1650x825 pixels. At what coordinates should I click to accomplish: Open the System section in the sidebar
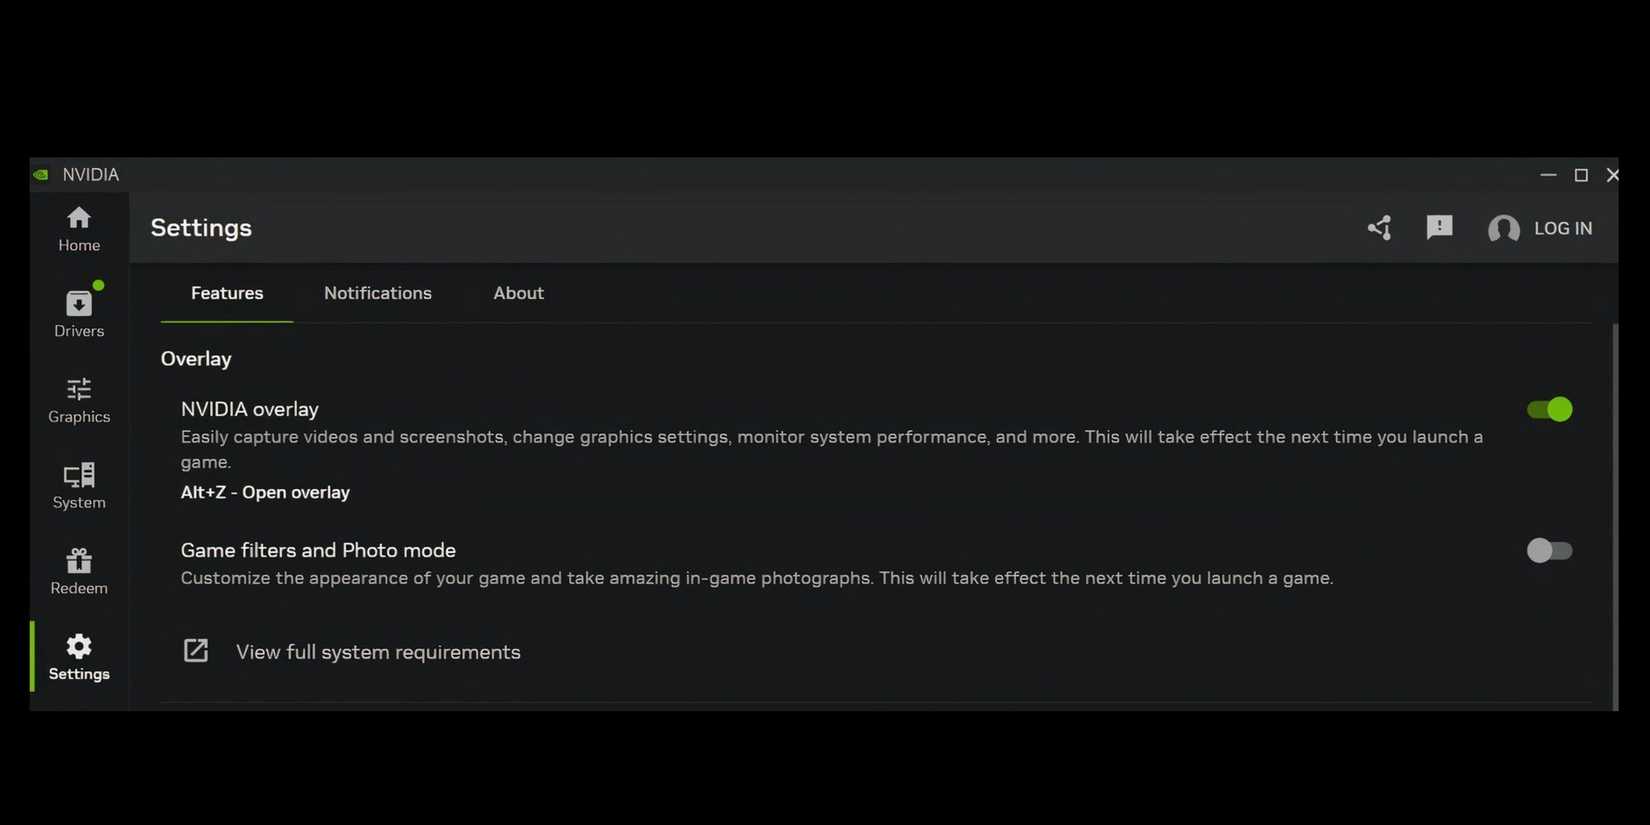[78, 486]
